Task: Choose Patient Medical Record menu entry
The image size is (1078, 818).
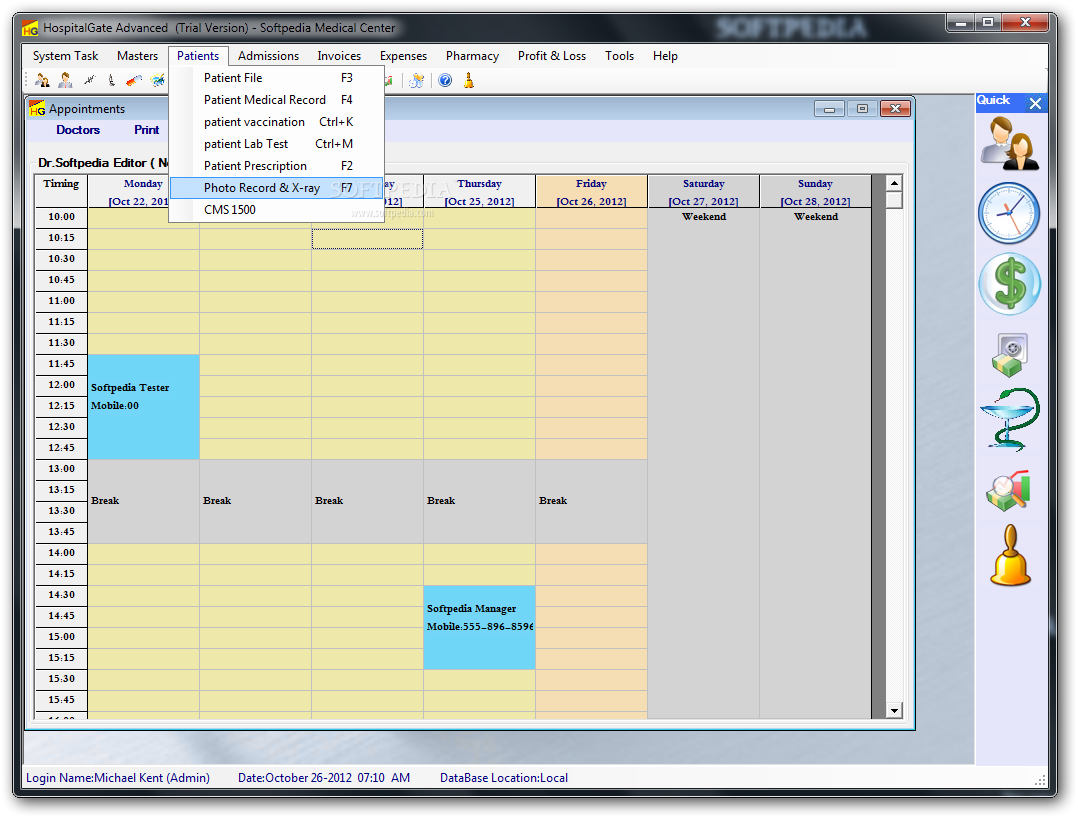Action: pos(276,100)
